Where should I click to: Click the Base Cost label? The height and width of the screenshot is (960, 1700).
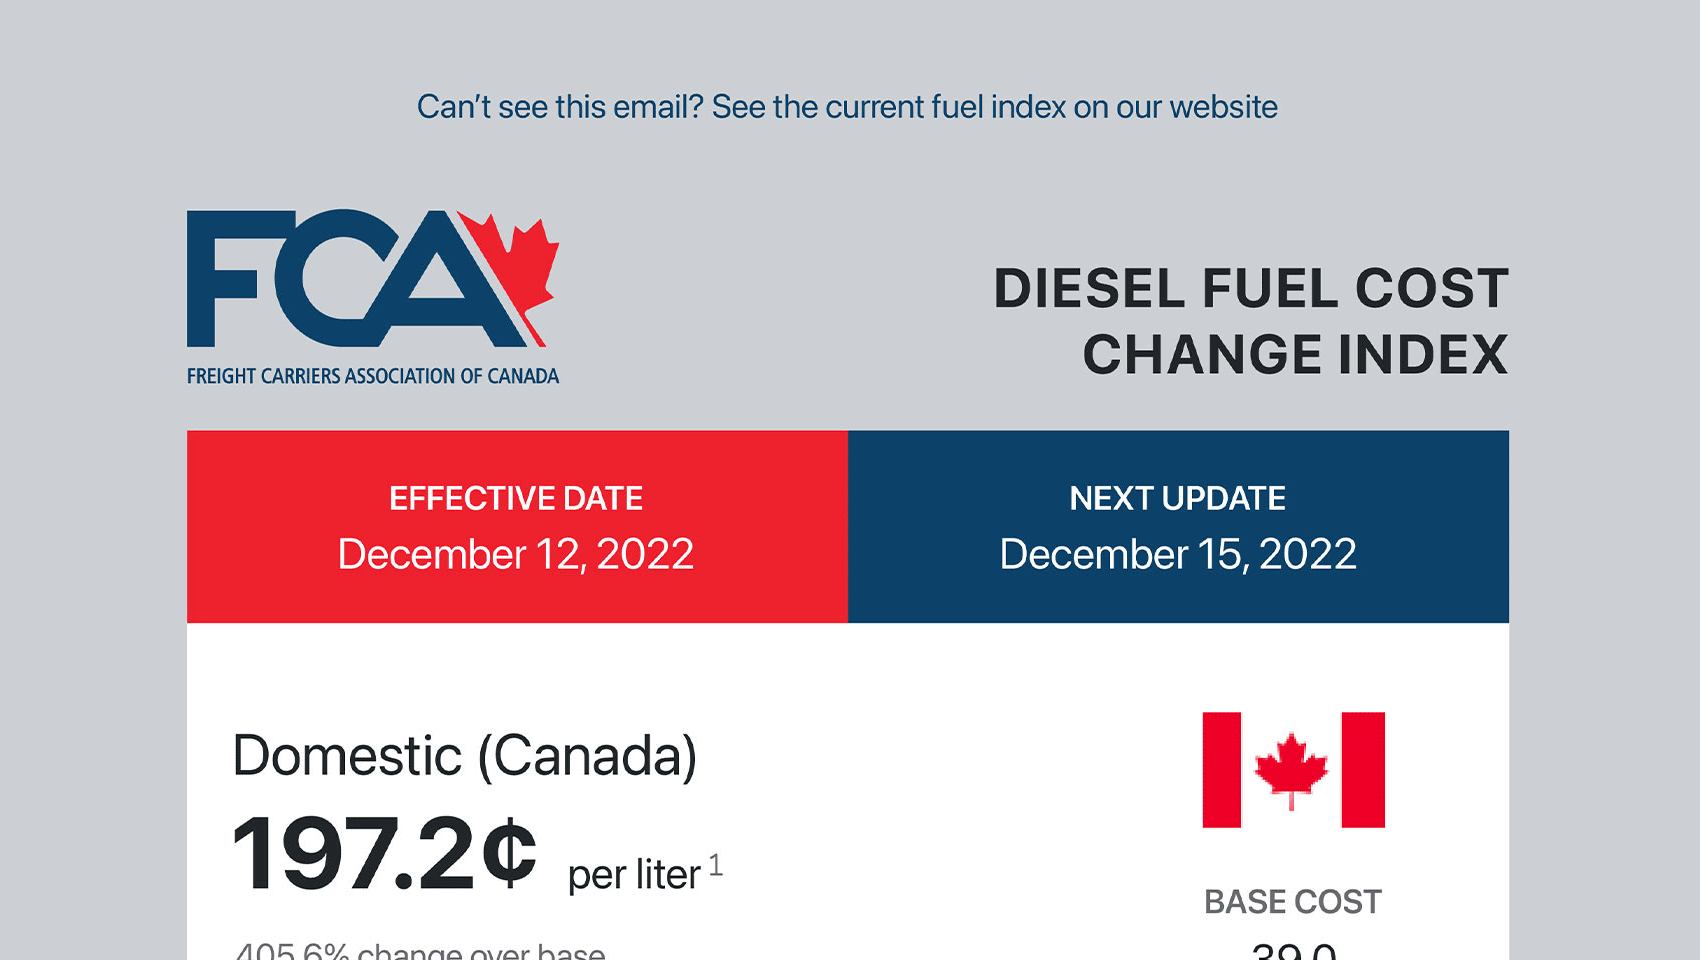1293,902
